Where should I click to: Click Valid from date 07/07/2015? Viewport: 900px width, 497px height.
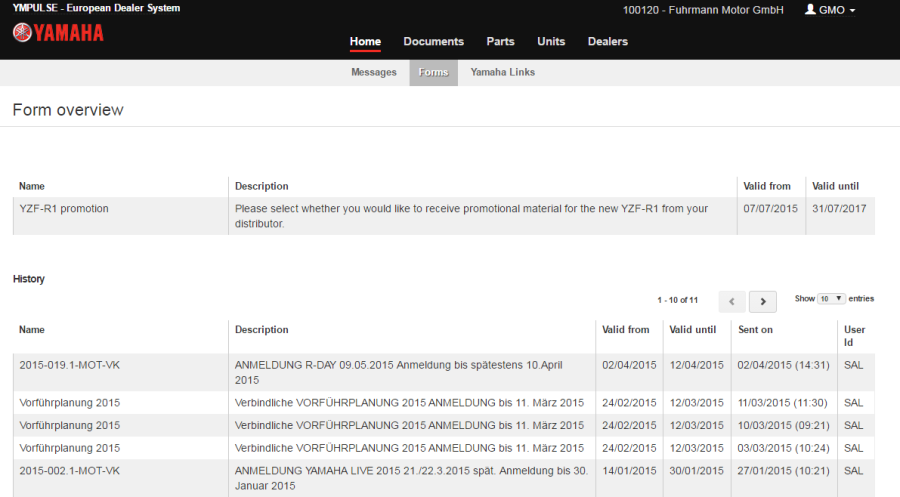pos(770,208)
